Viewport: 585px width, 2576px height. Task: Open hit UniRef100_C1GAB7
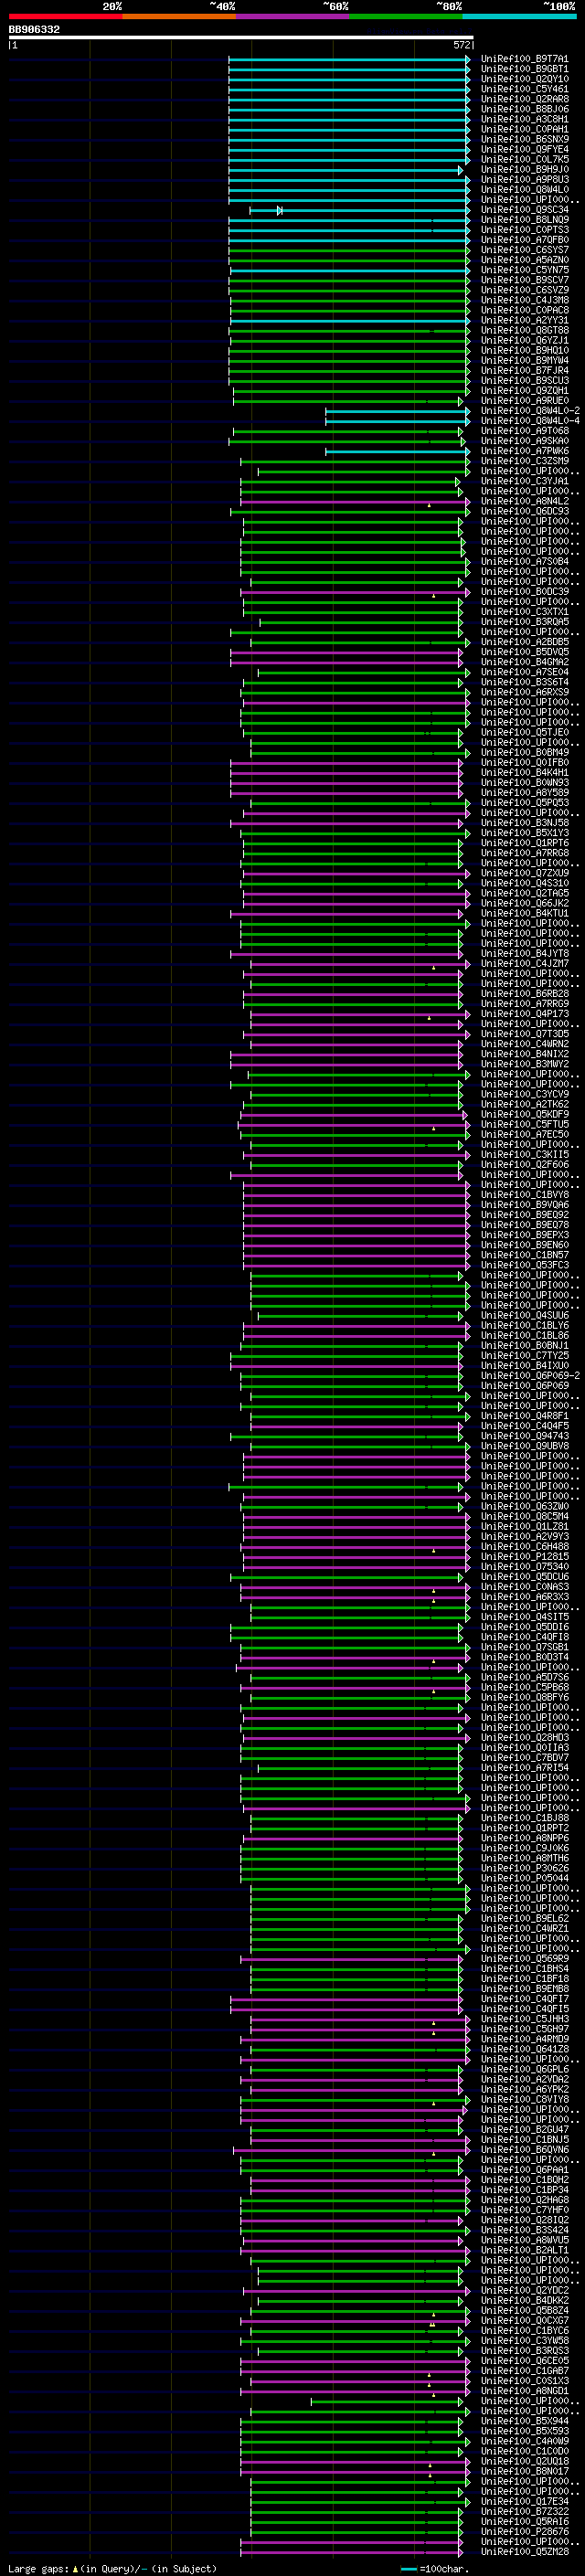(524, 2371)
